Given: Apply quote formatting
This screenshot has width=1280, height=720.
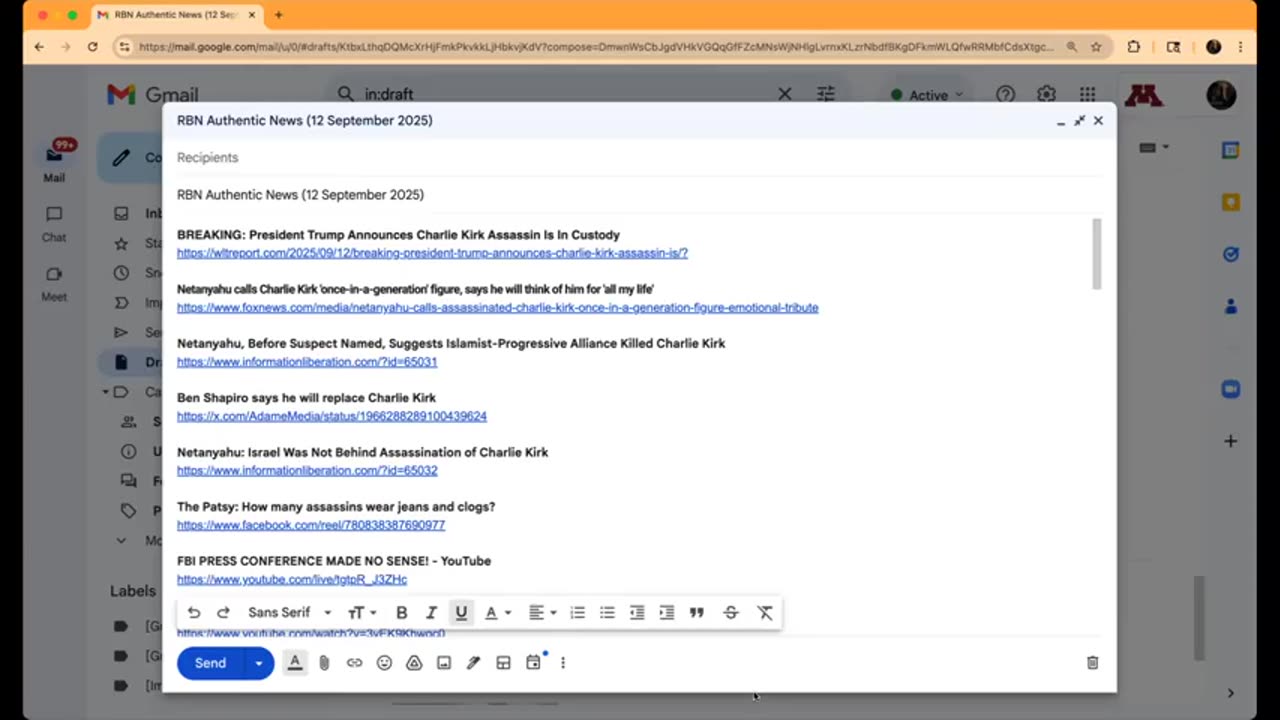Looking at the screenshot, I should click(x=697, y=613).
